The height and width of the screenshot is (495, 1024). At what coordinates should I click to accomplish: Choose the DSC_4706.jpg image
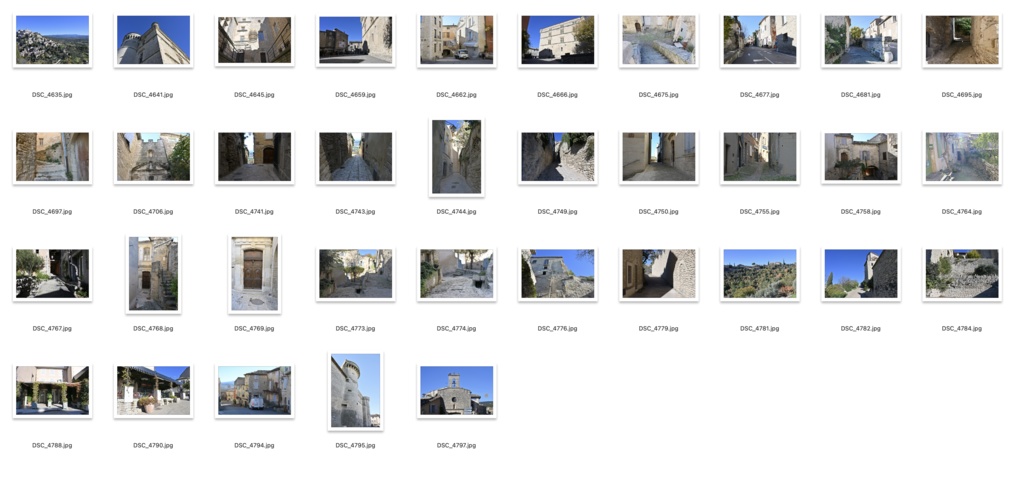(x=153, y=157)
